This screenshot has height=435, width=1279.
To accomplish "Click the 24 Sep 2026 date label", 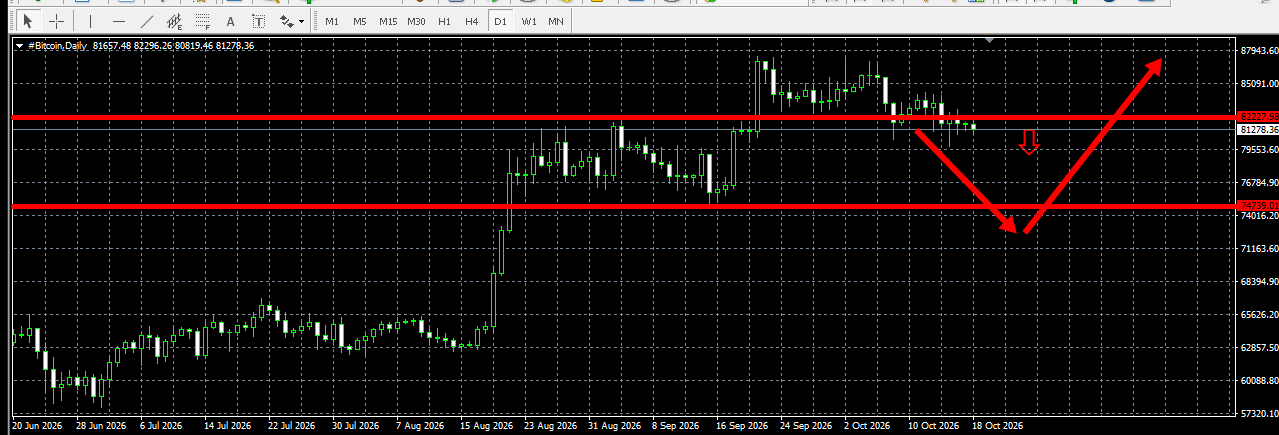I will click(807, 425).
